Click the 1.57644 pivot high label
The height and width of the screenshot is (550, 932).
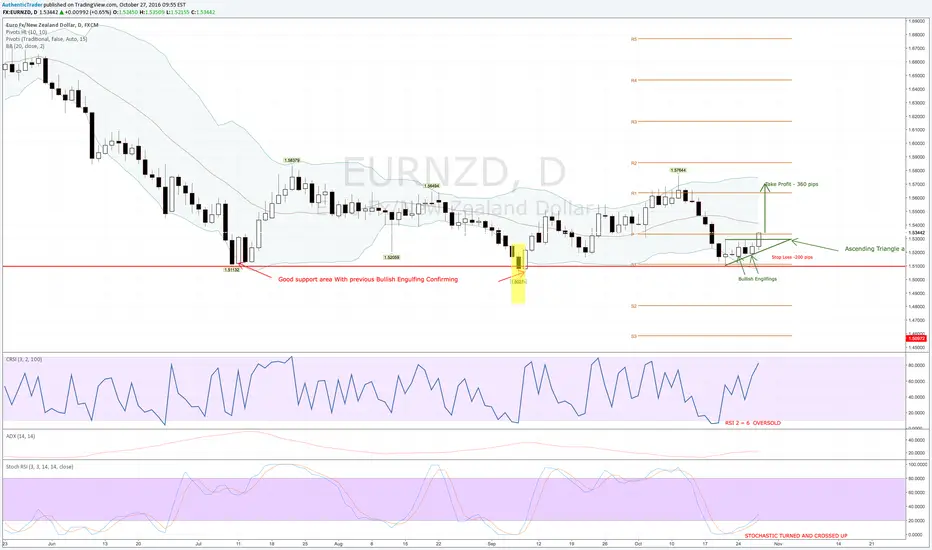coord(678,170)
